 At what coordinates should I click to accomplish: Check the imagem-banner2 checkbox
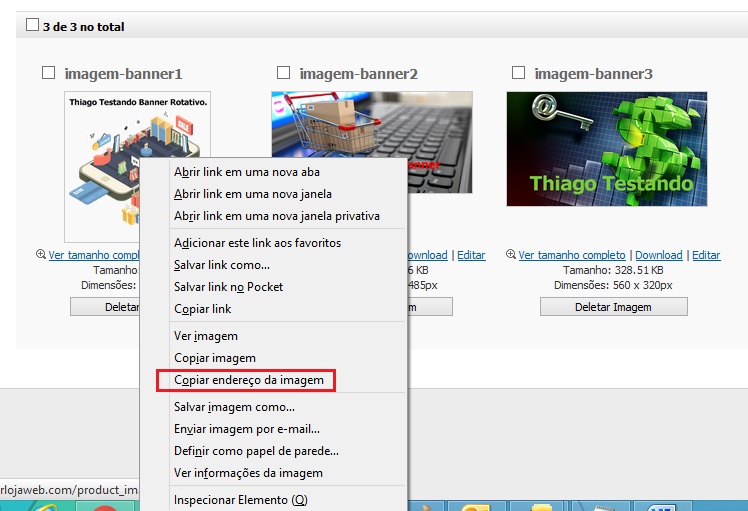(x=283, y=73)
